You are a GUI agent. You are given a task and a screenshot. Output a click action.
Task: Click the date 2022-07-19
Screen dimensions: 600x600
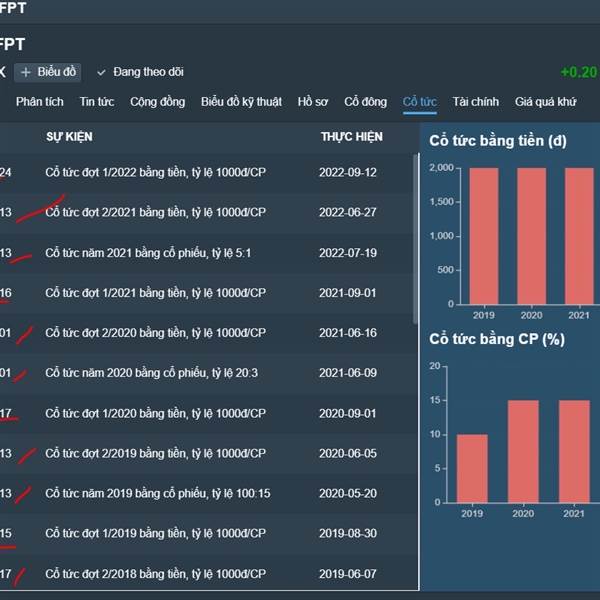[x=348, y=253]
